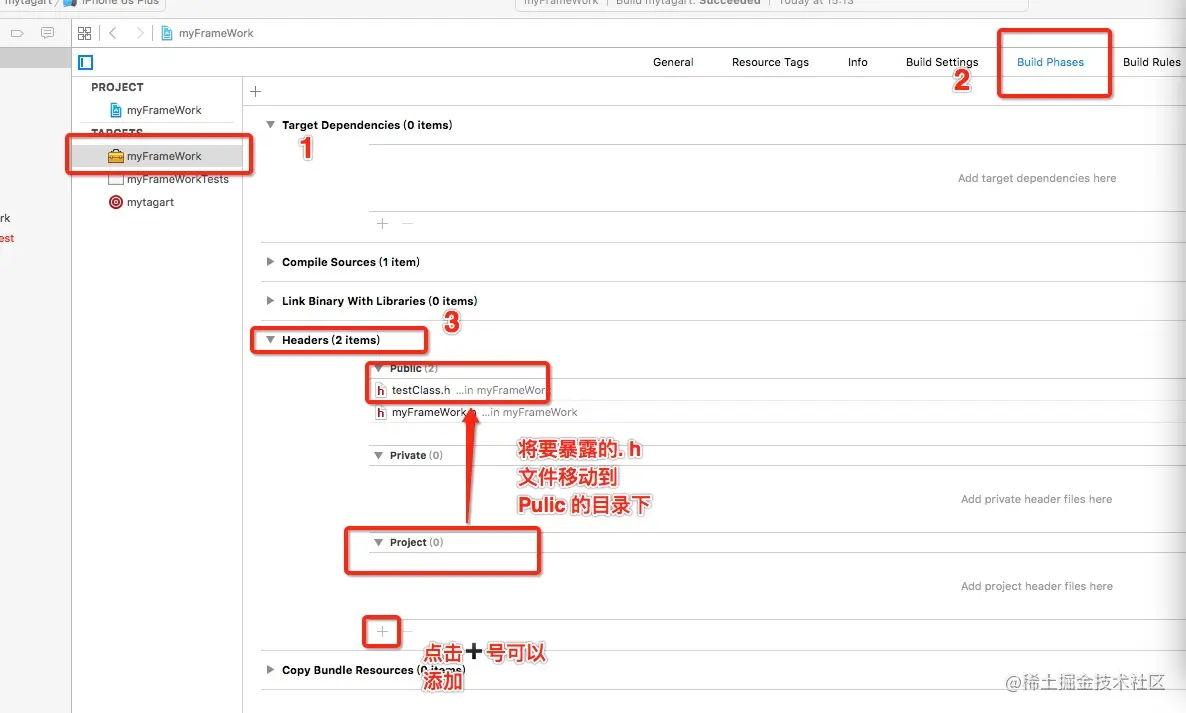Click the mytagart target bullseye icon

tap(116, 202)
